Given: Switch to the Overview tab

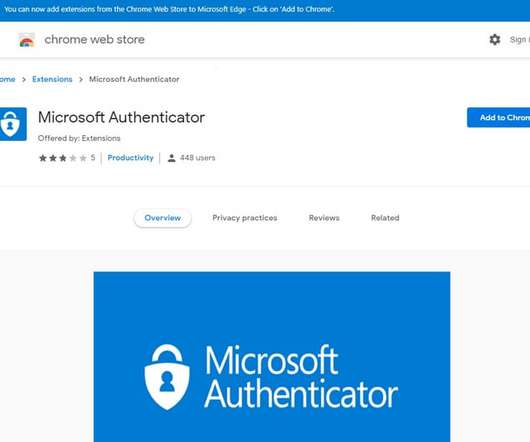Looking at the screenshot, I should tap(163, 218).
